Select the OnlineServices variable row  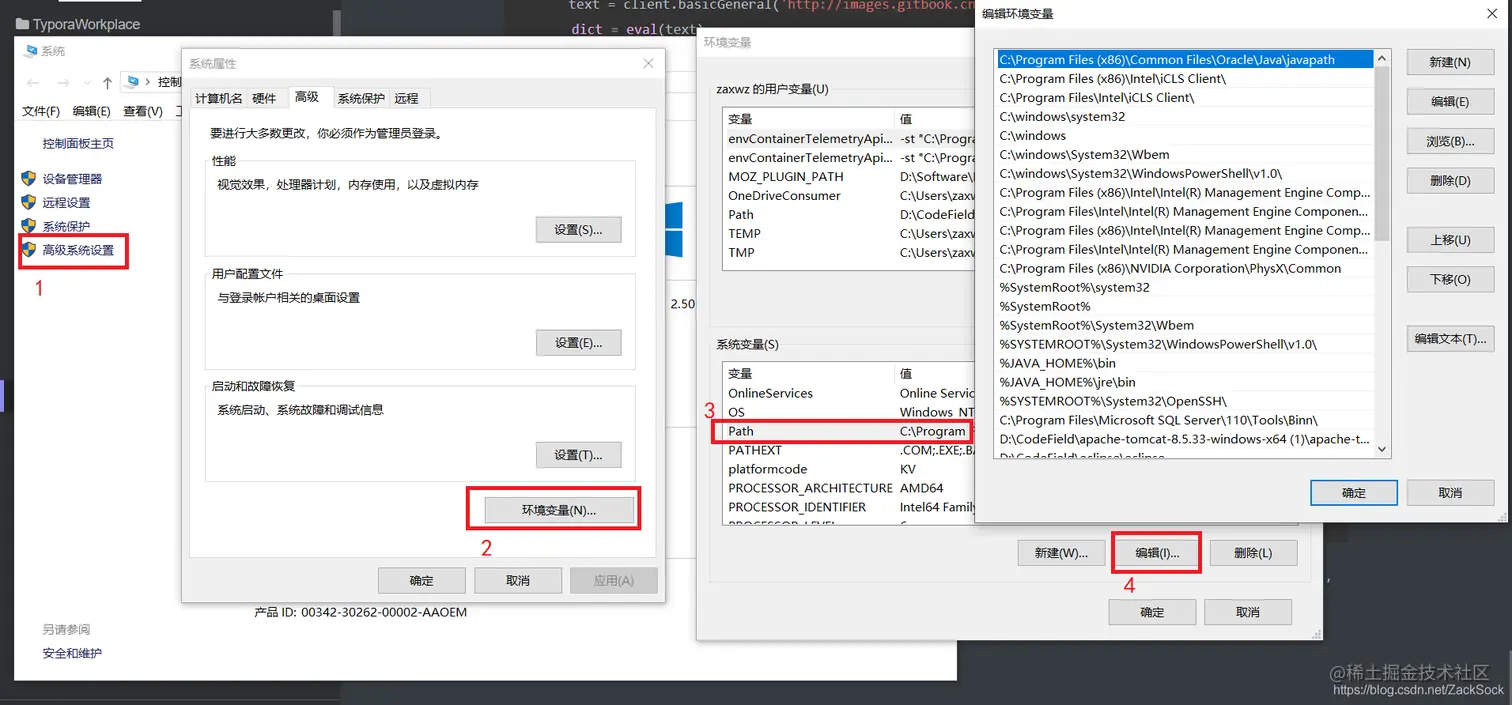tap(848, 393)
